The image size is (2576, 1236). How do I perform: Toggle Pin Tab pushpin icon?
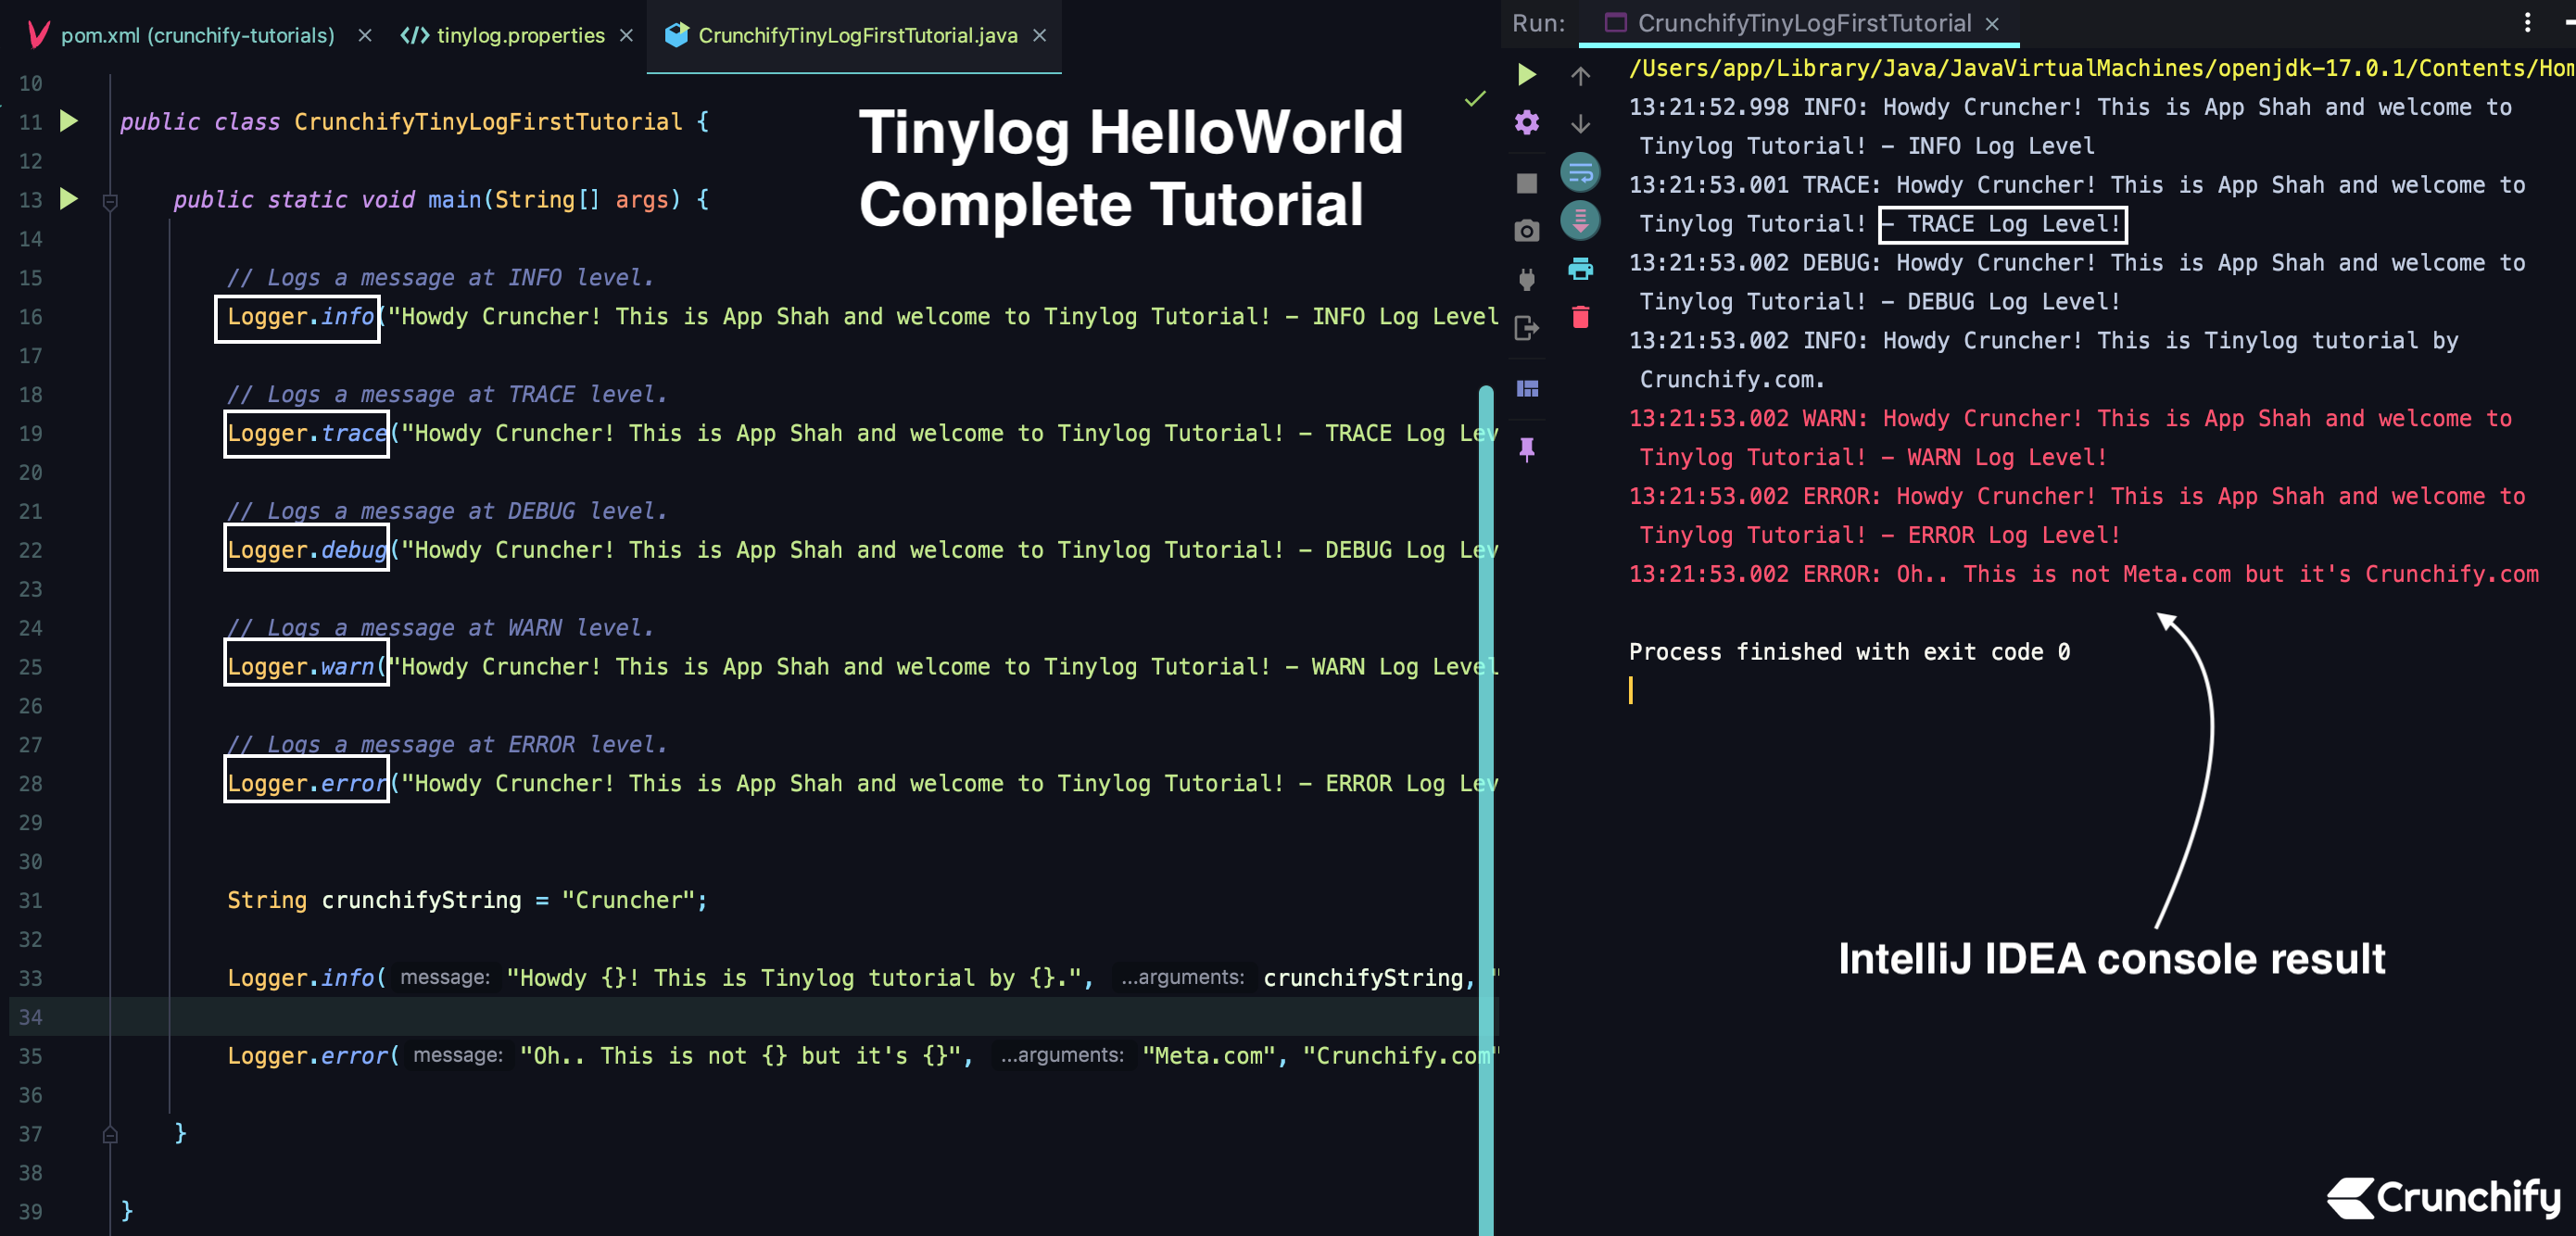click(1526, 450)
